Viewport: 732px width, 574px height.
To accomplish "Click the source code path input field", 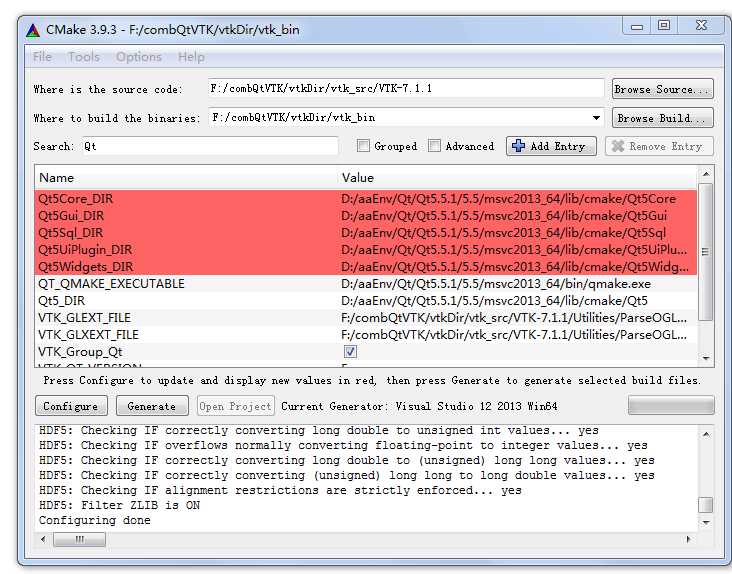I will 406,88.
